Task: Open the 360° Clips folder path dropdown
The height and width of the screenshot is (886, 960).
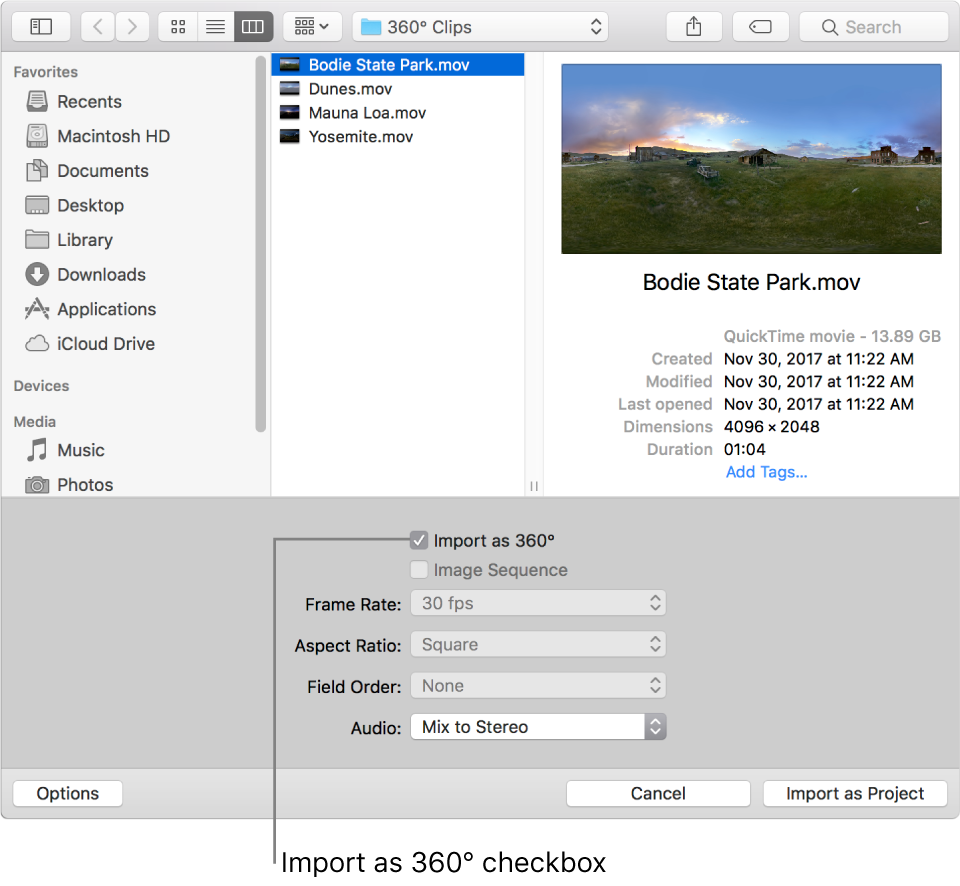Action: [480, 27]
